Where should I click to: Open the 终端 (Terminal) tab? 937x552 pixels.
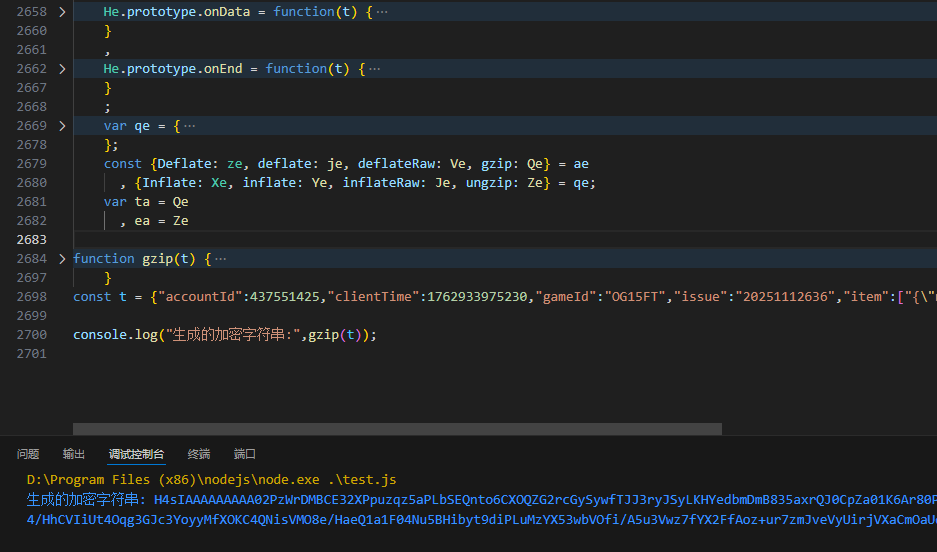coord(199,454)
